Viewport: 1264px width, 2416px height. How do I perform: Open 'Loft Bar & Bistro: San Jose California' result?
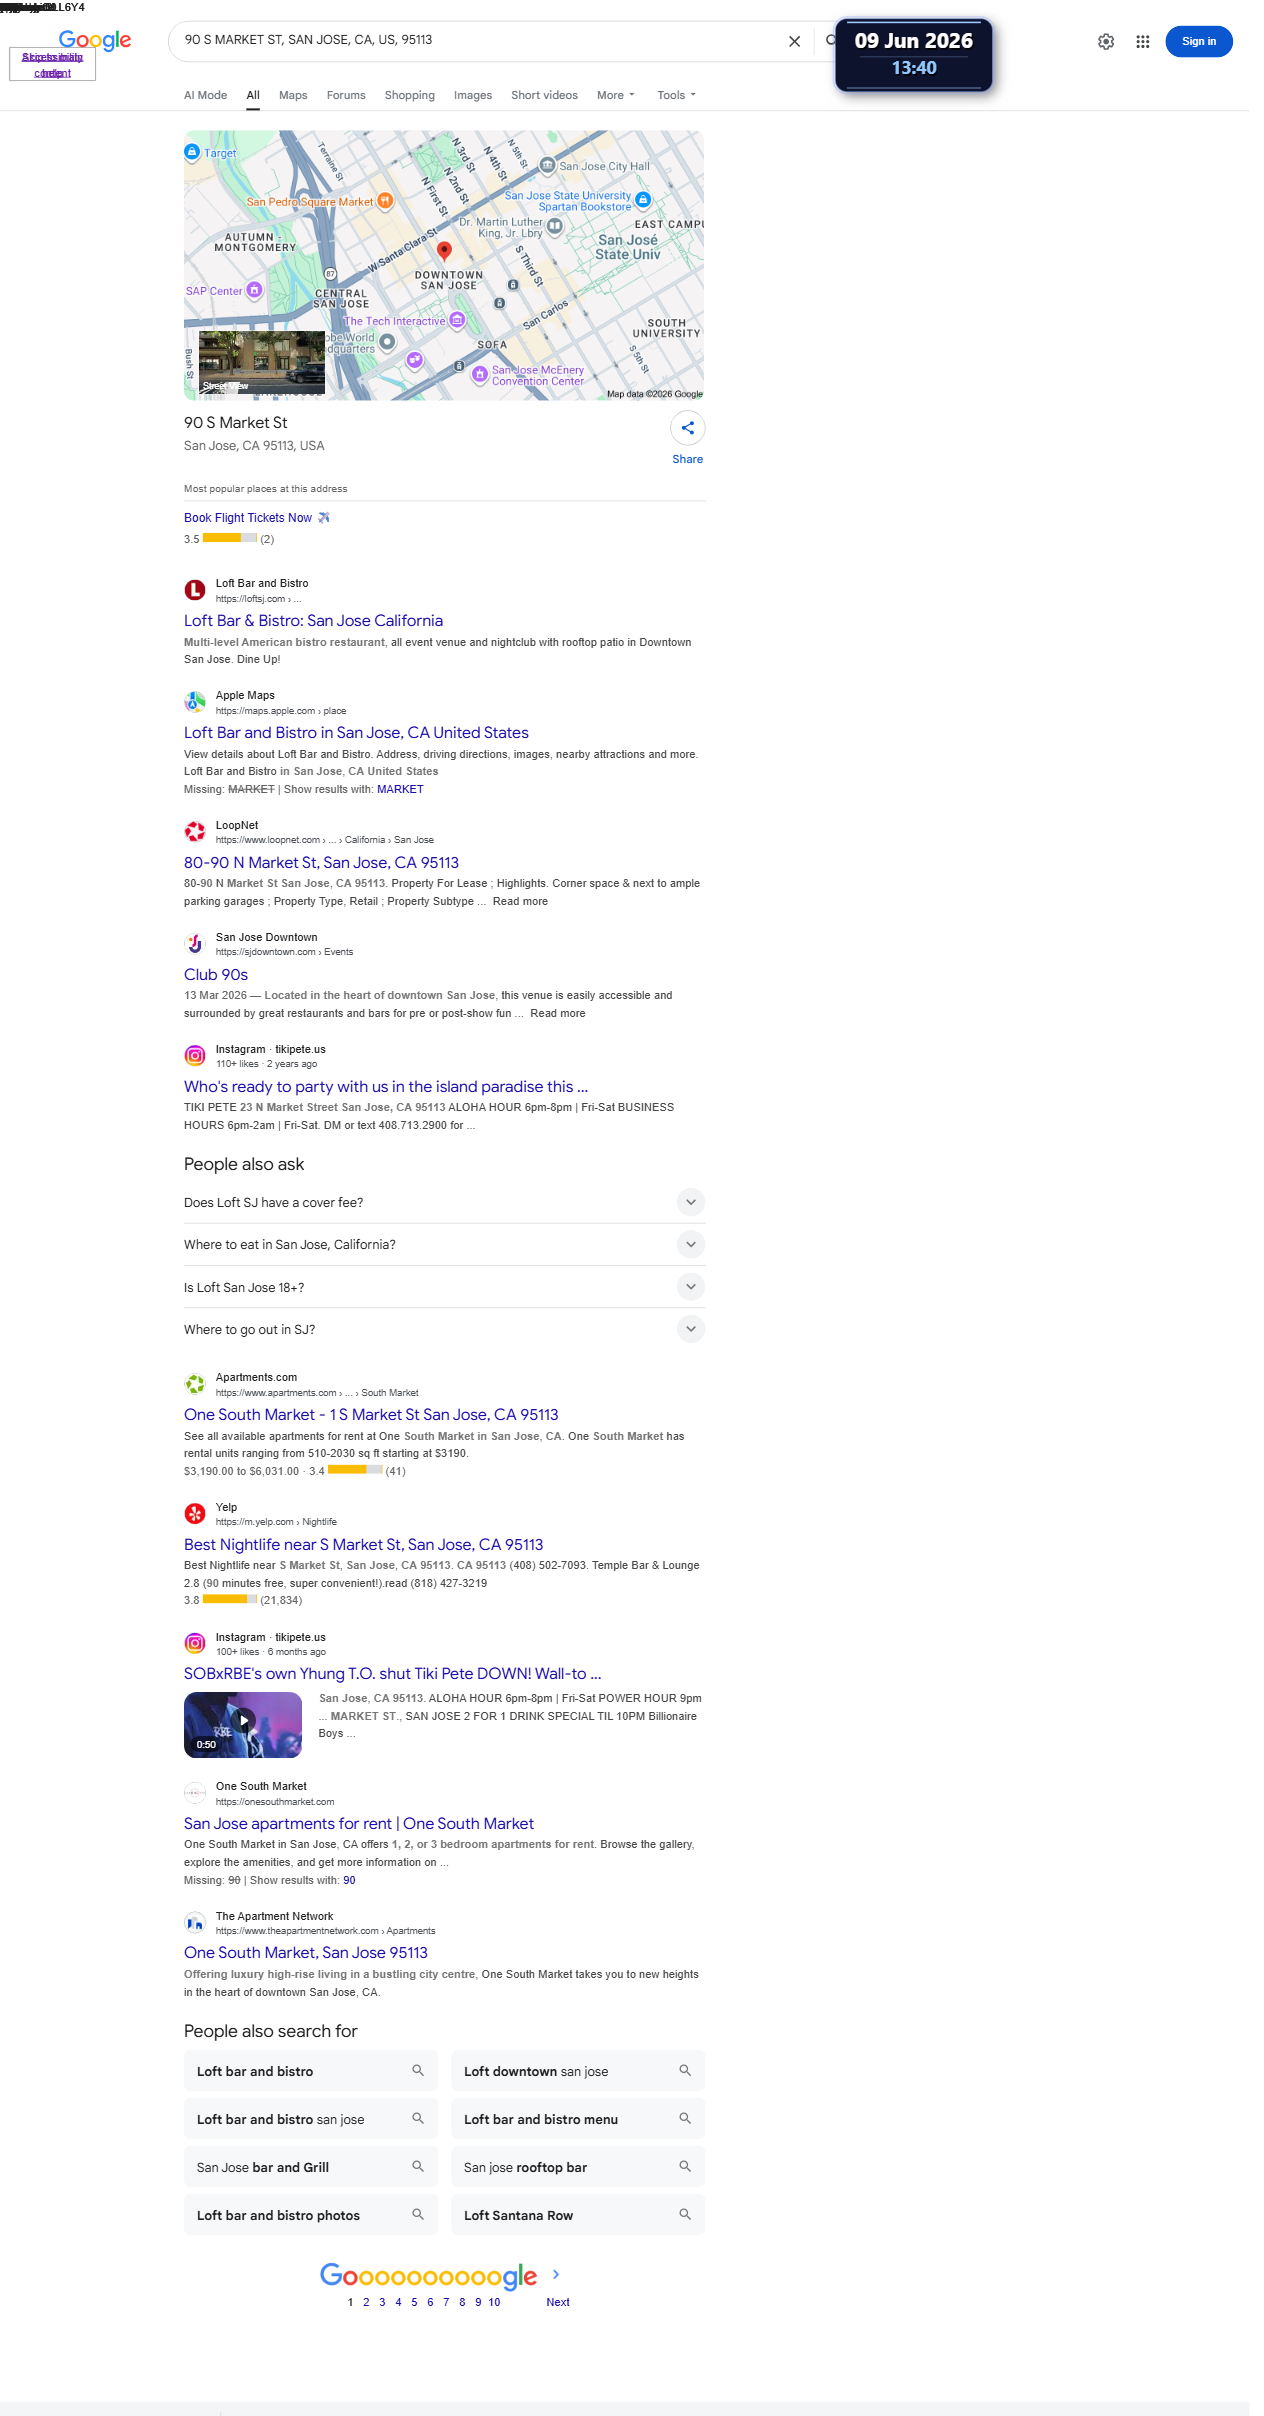(313, 621)
